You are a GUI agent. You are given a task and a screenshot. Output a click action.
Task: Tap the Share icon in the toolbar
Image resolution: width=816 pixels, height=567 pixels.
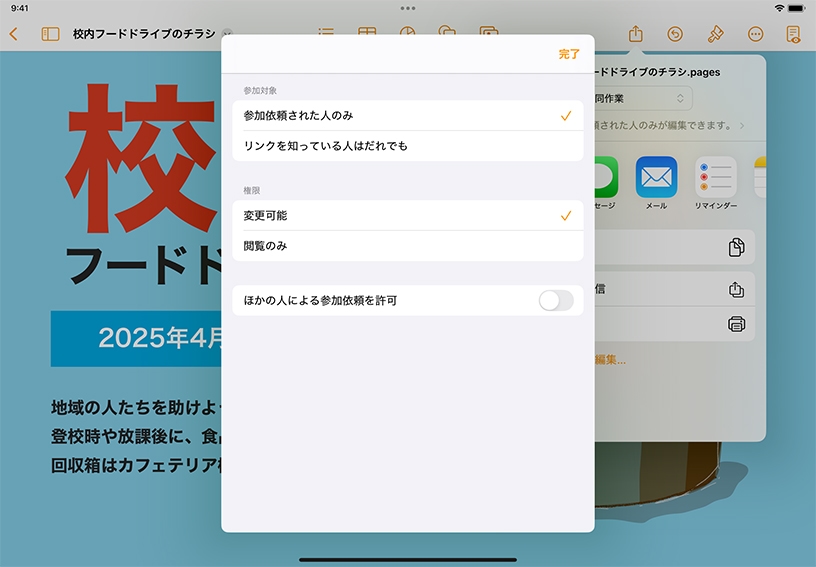tap(635, 34)
